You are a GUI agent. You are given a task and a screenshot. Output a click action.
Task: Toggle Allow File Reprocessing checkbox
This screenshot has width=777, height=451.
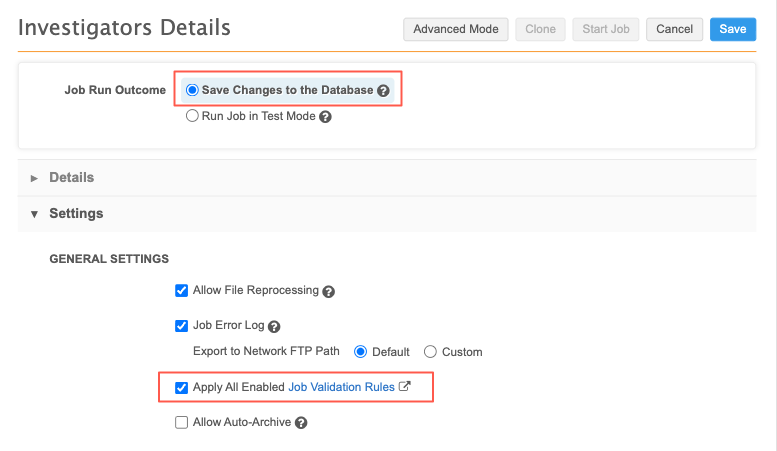[x=182, y=291]
